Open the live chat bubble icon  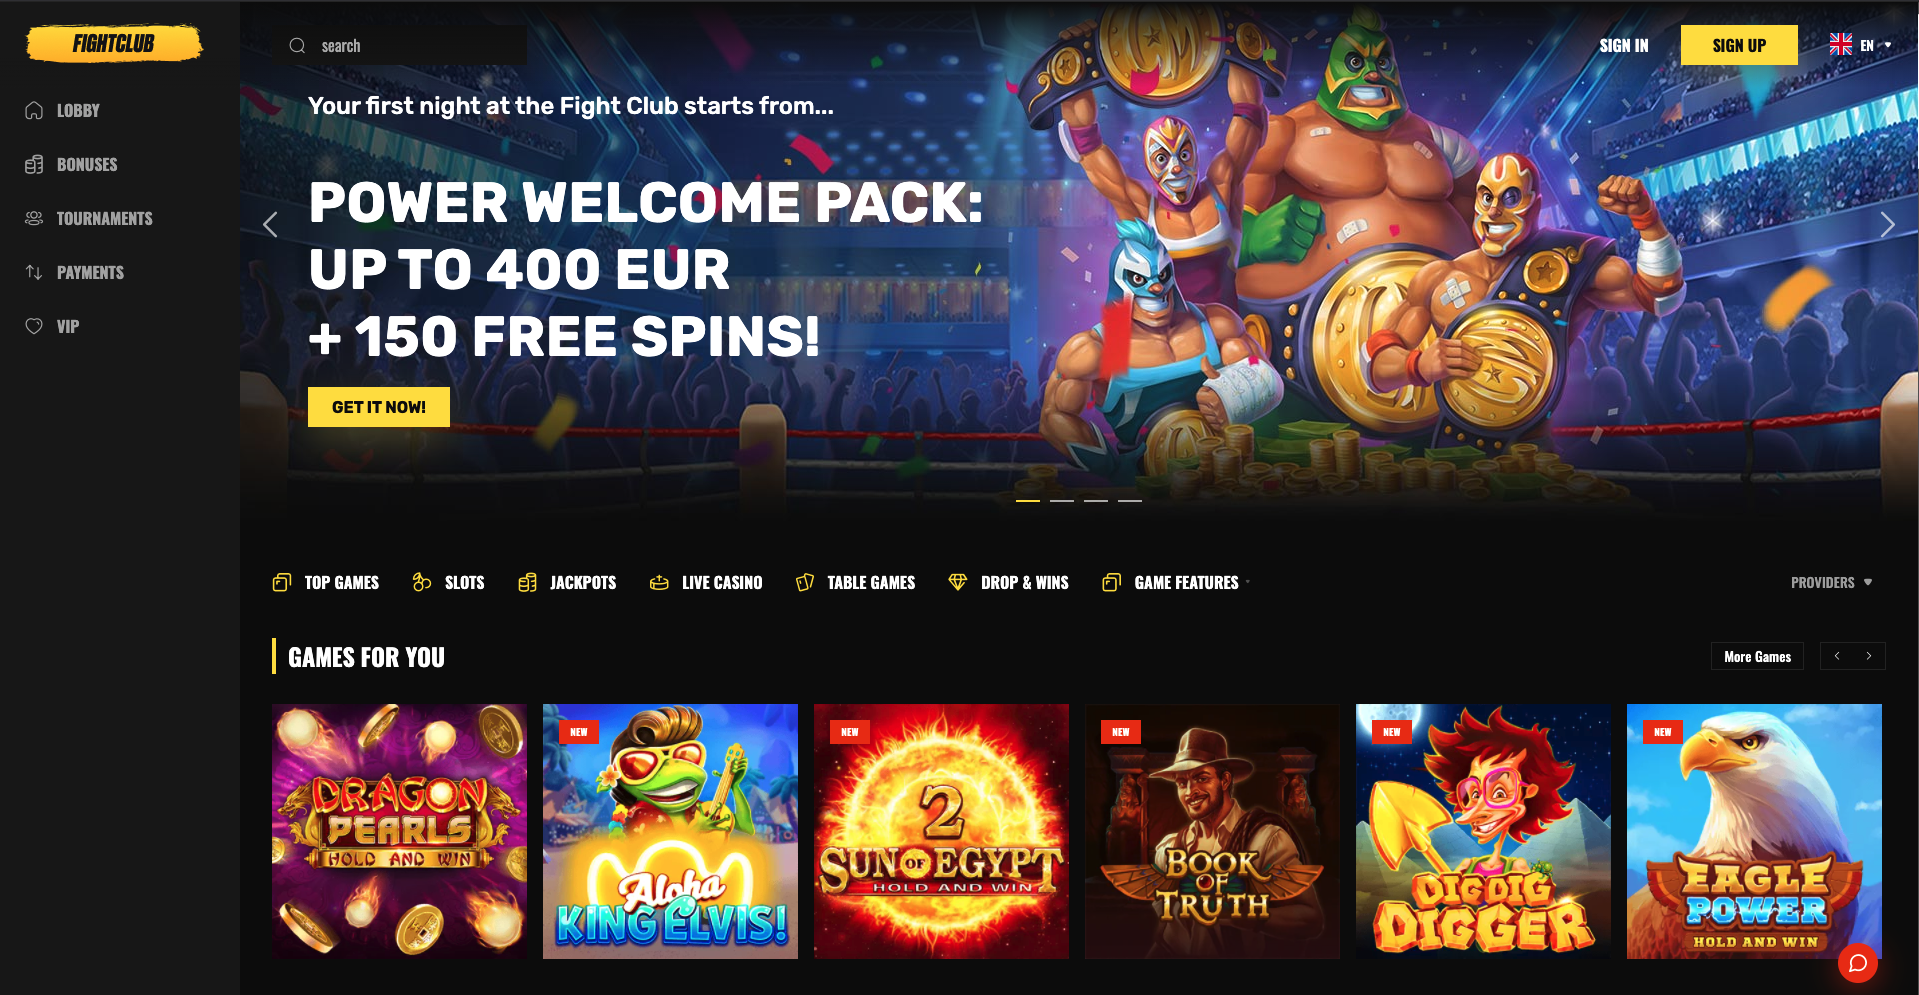point(1857,962)
